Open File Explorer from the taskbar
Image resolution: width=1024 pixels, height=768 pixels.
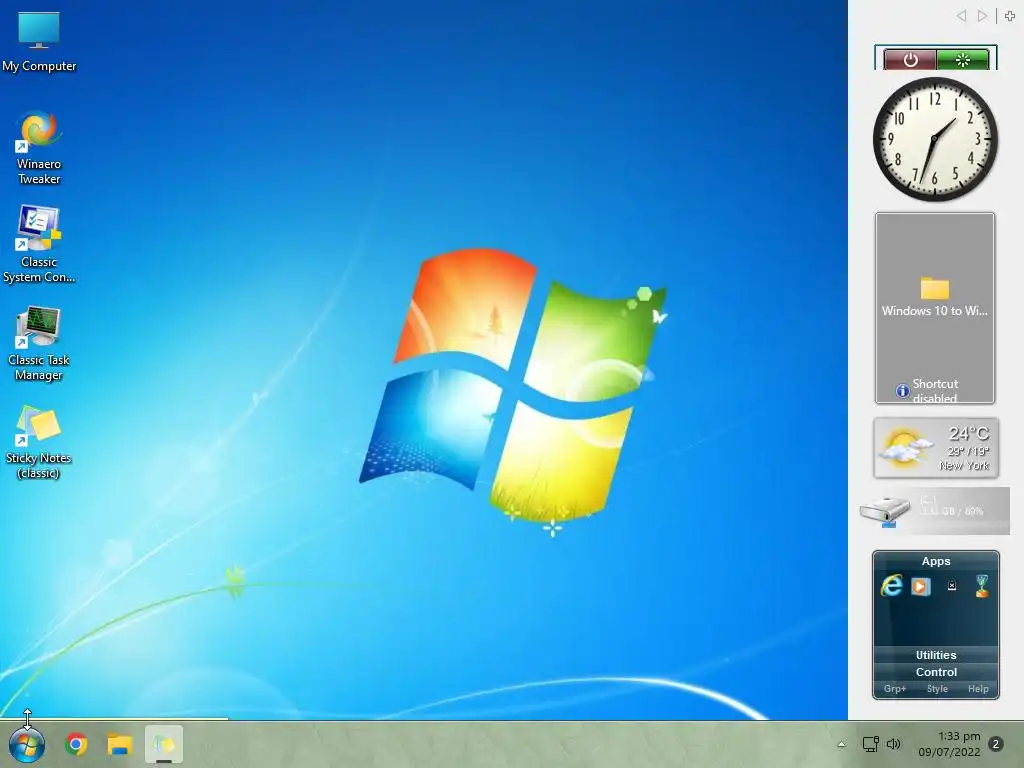(120, 744)
